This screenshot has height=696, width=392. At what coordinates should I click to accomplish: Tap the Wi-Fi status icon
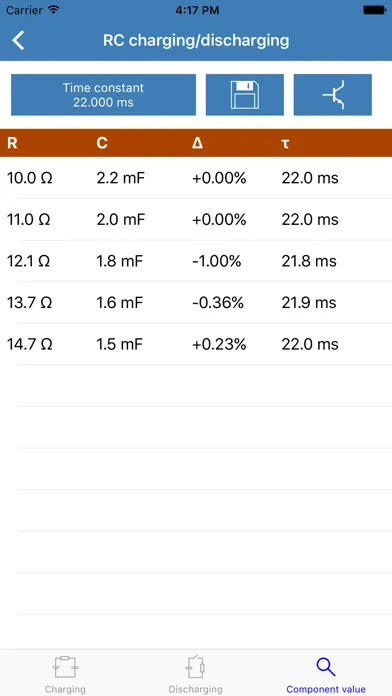tap(54, 10)
